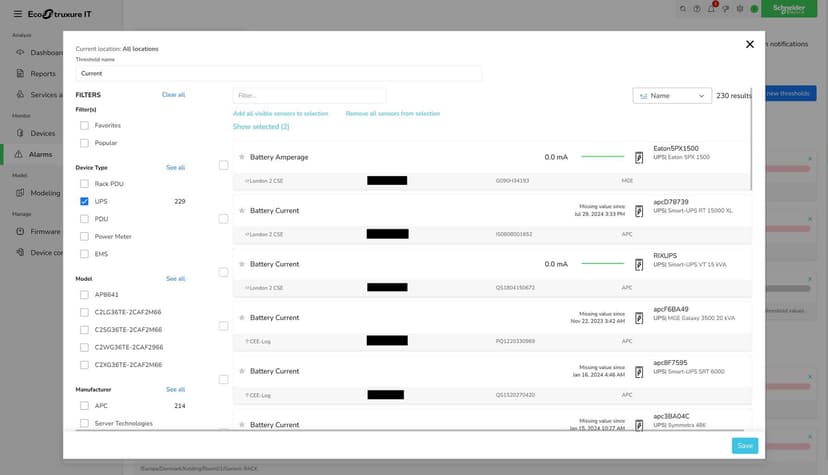
Task: Open Firmware in the sidebar
Action: tap(45, 231)
